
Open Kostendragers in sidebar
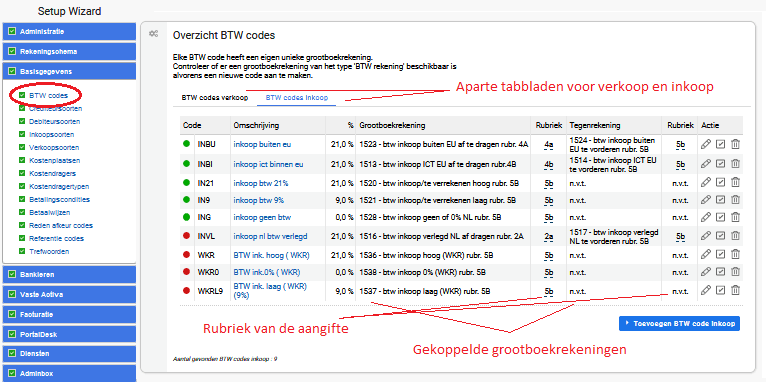coord(52,173)
